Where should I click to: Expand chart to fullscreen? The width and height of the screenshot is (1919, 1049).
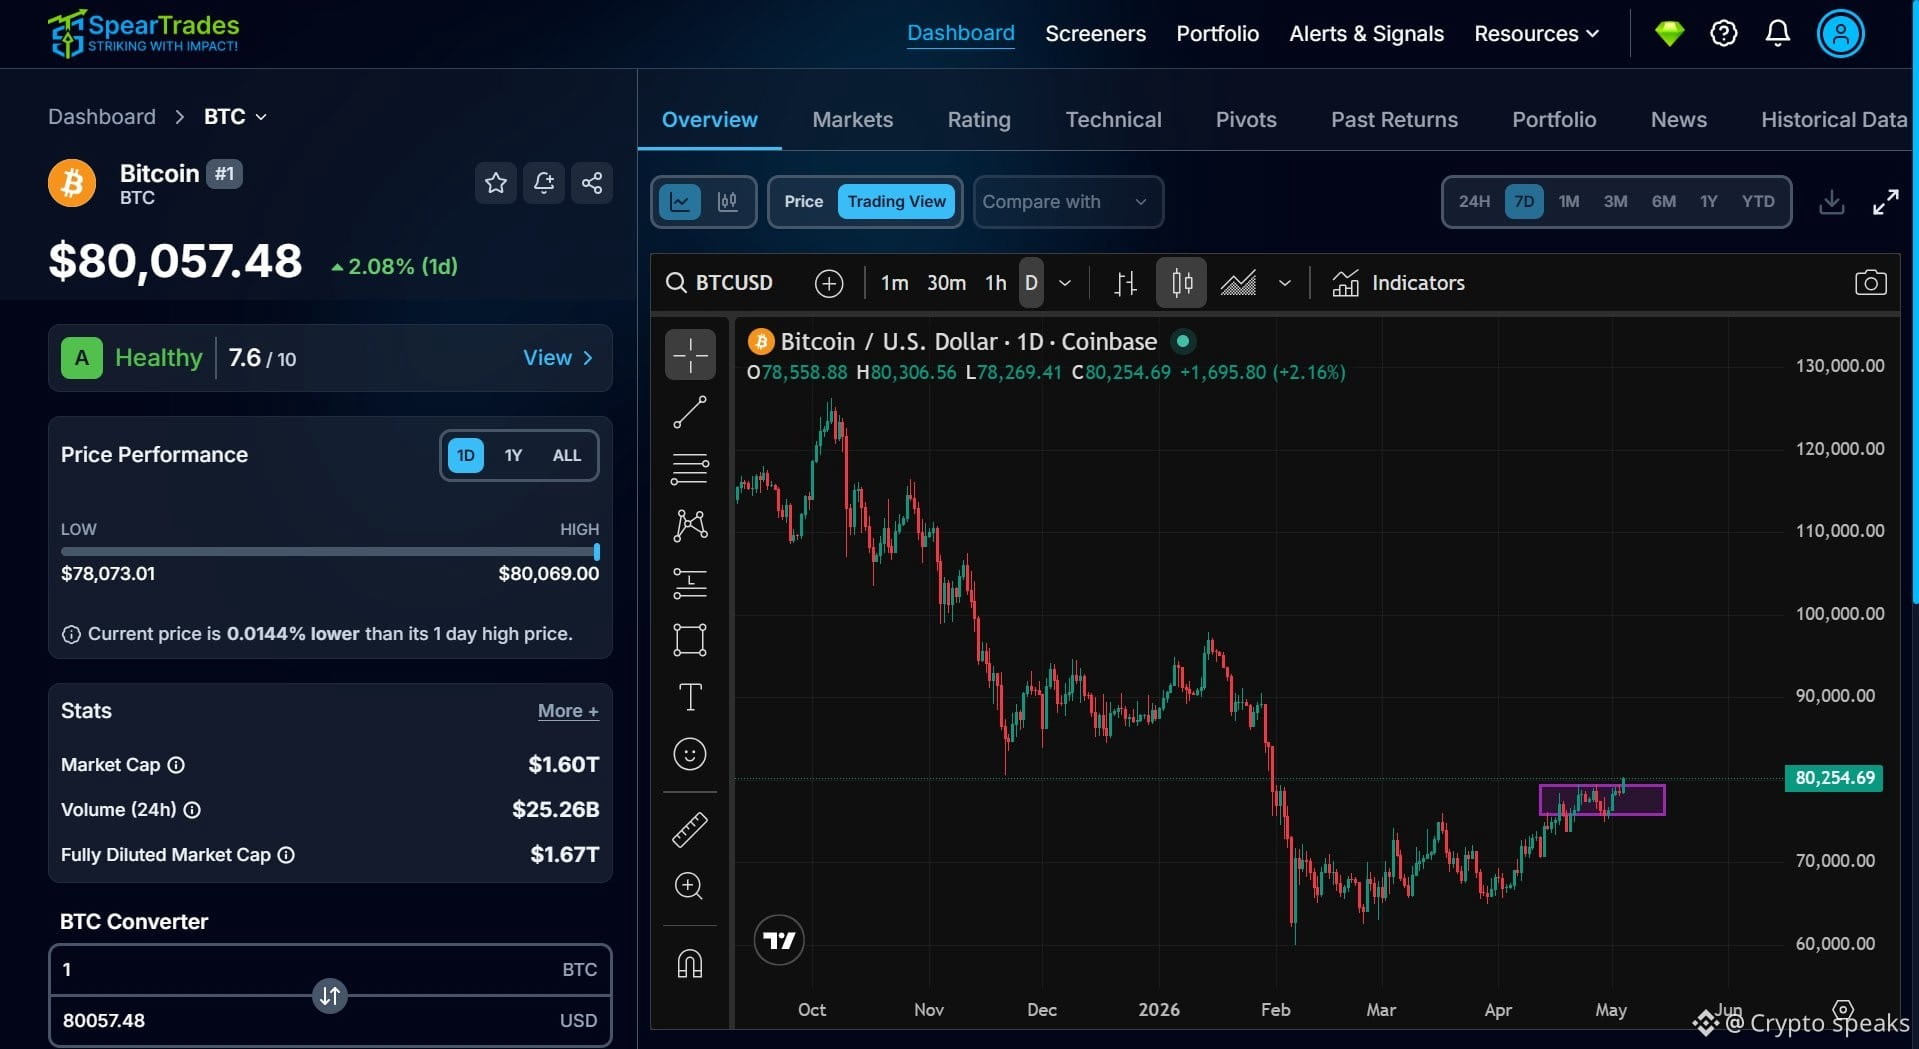pos(1885,202)
